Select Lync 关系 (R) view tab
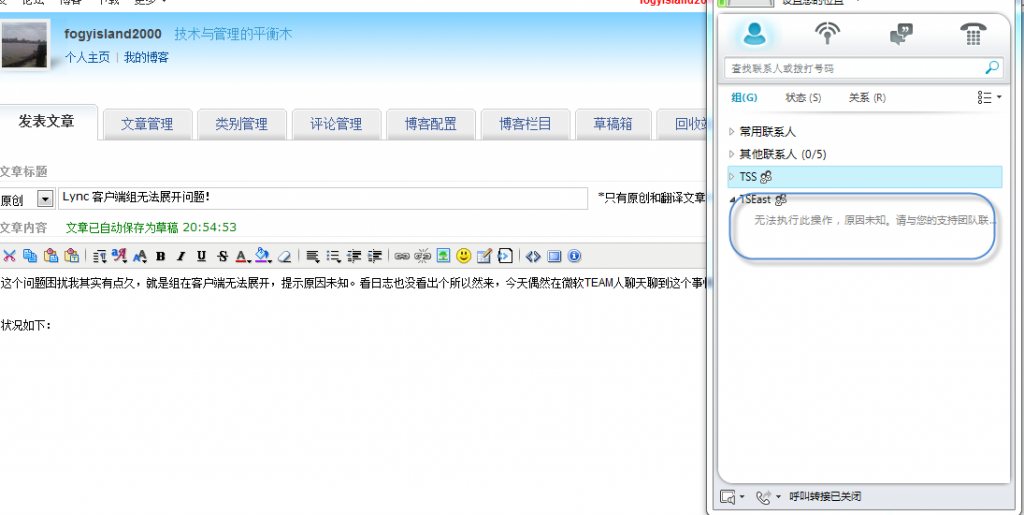The width and height of the screenshot is (1024, 515). point(867,98)
